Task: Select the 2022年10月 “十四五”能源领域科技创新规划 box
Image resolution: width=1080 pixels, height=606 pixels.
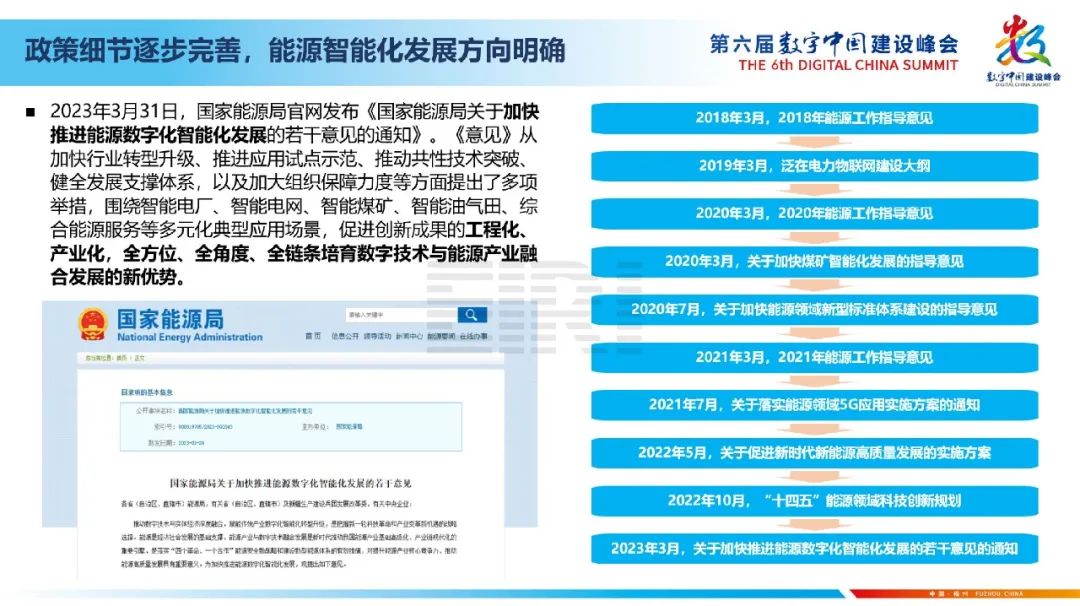Action: 814,501
